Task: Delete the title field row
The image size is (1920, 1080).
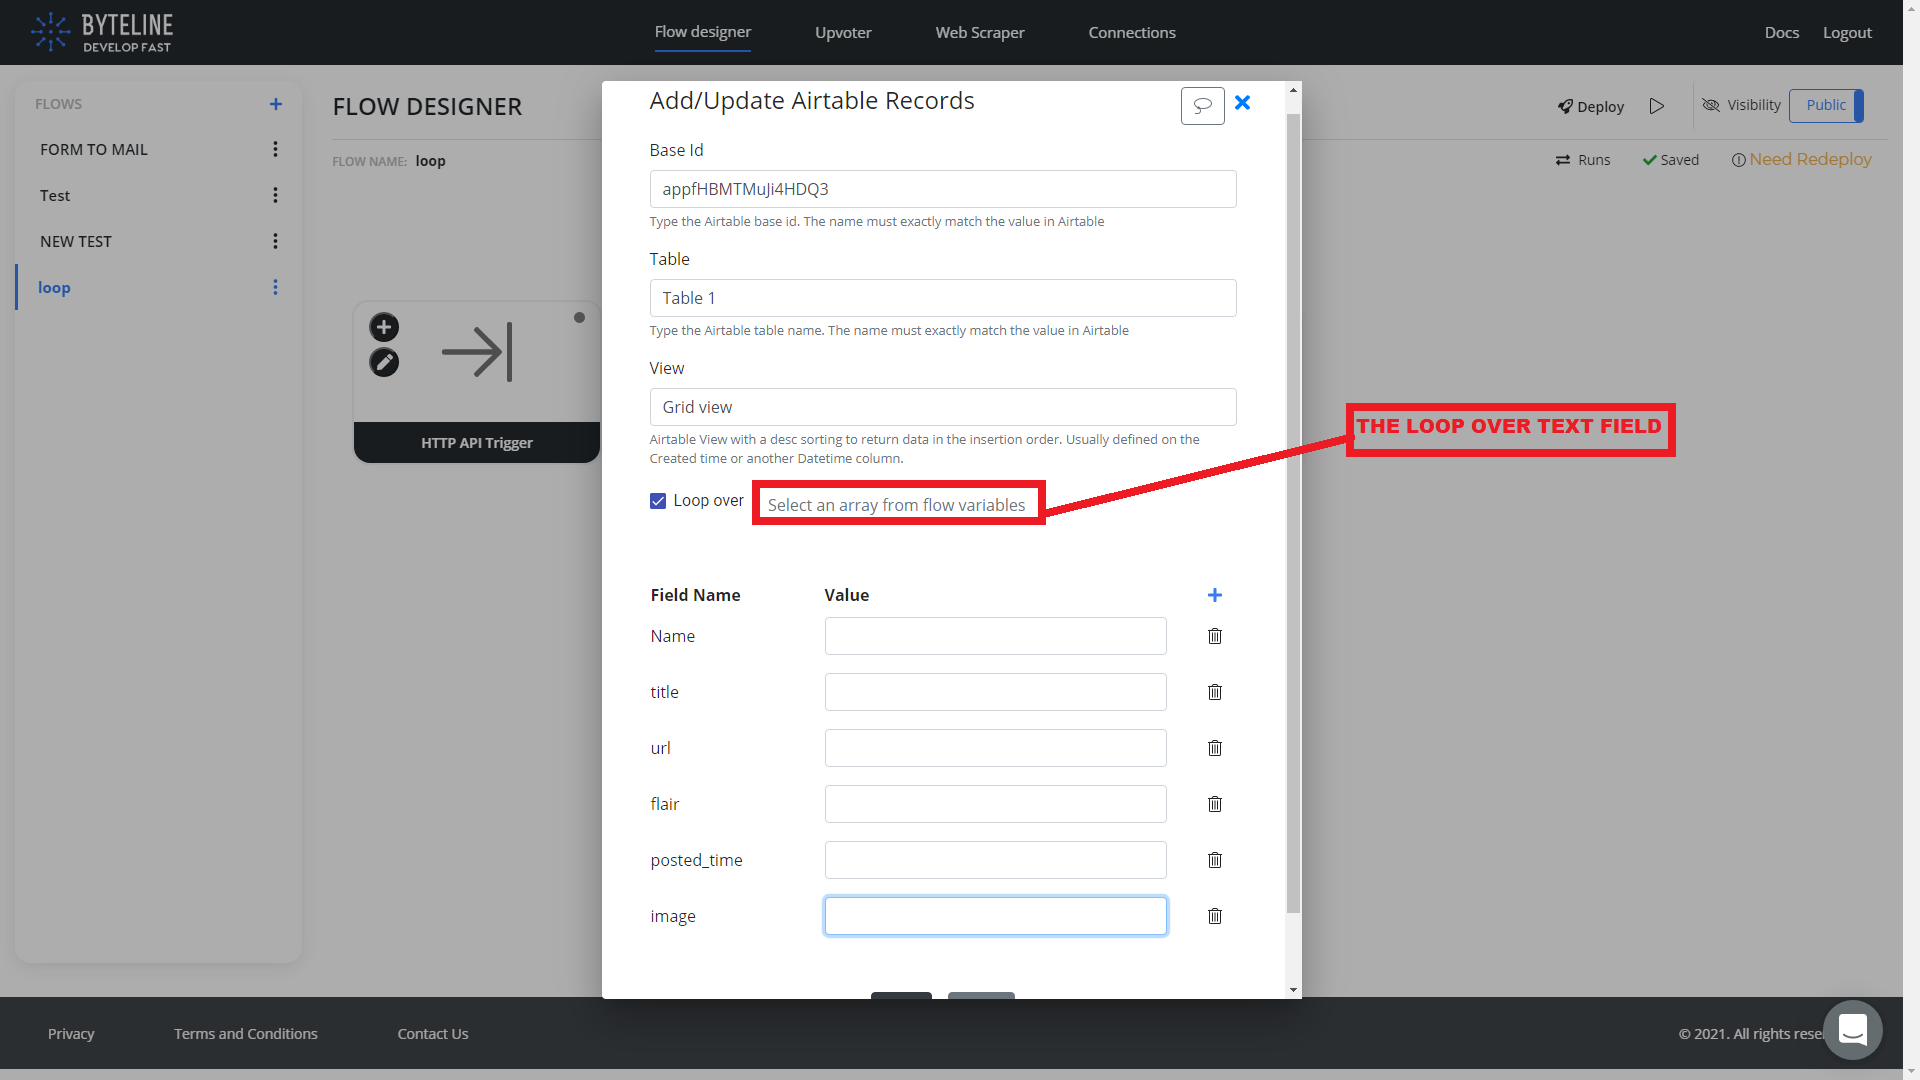Action: pos(1215,692)
